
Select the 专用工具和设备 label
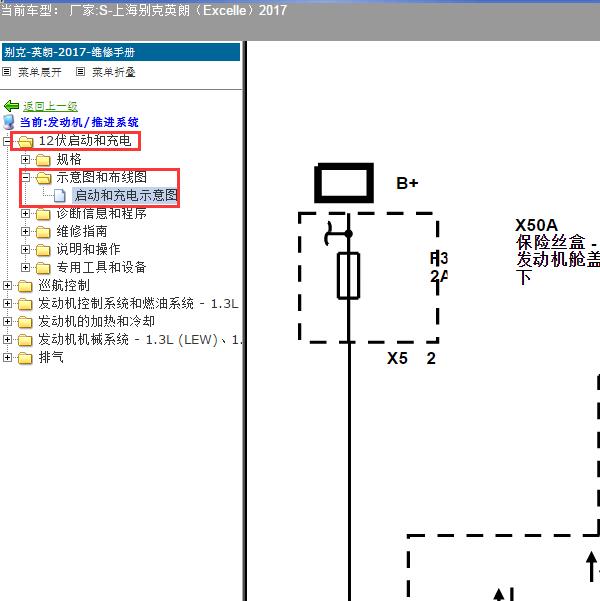[101, 268]
